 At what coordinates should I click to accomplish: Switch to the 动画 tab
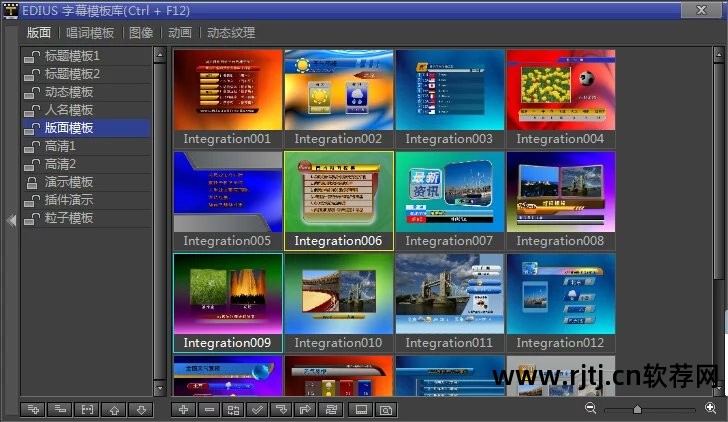180,32
